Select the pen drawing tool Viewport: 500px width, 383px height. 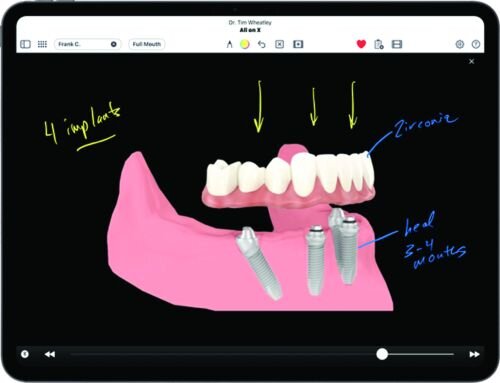[229, 44]
